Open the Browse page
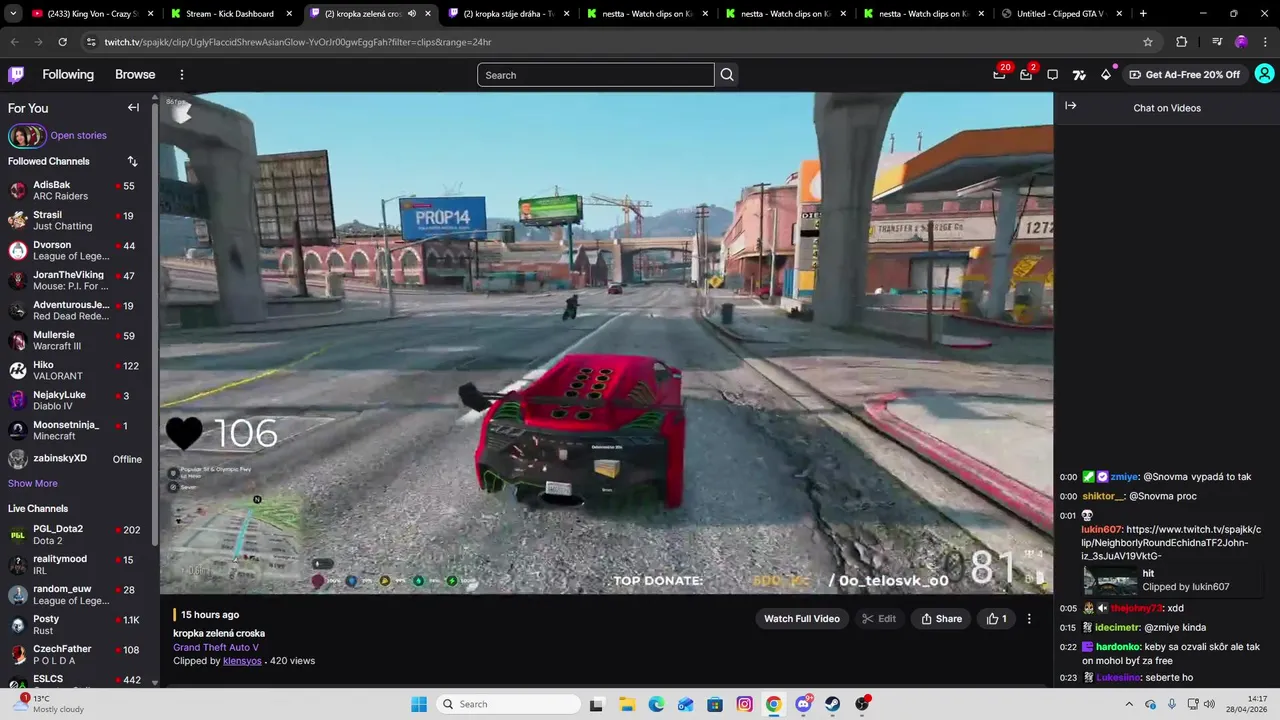 (135, 75)
